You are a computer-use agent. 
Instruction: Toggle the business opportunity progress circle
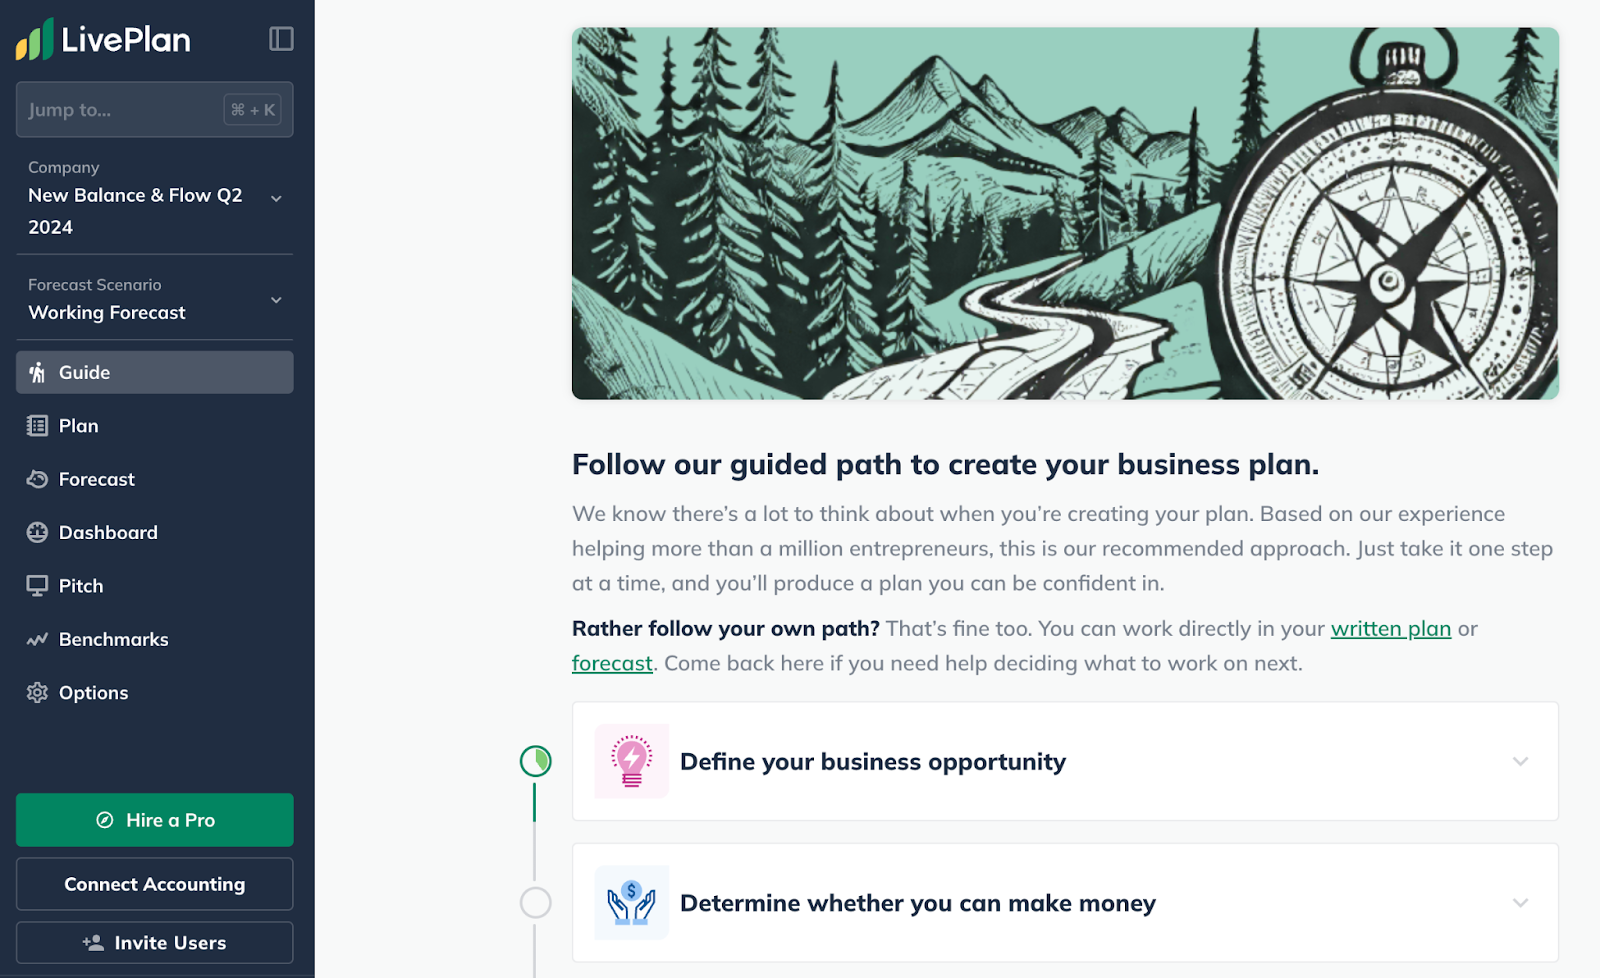535,761
